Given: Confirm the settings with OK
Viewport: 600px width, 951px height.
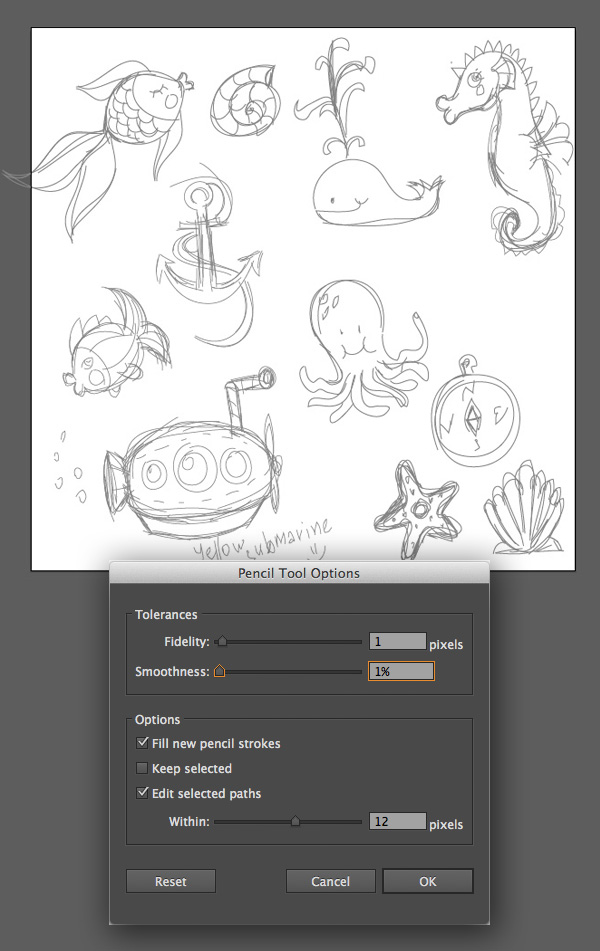Looking at the screenshot, I should pos(428,881).
